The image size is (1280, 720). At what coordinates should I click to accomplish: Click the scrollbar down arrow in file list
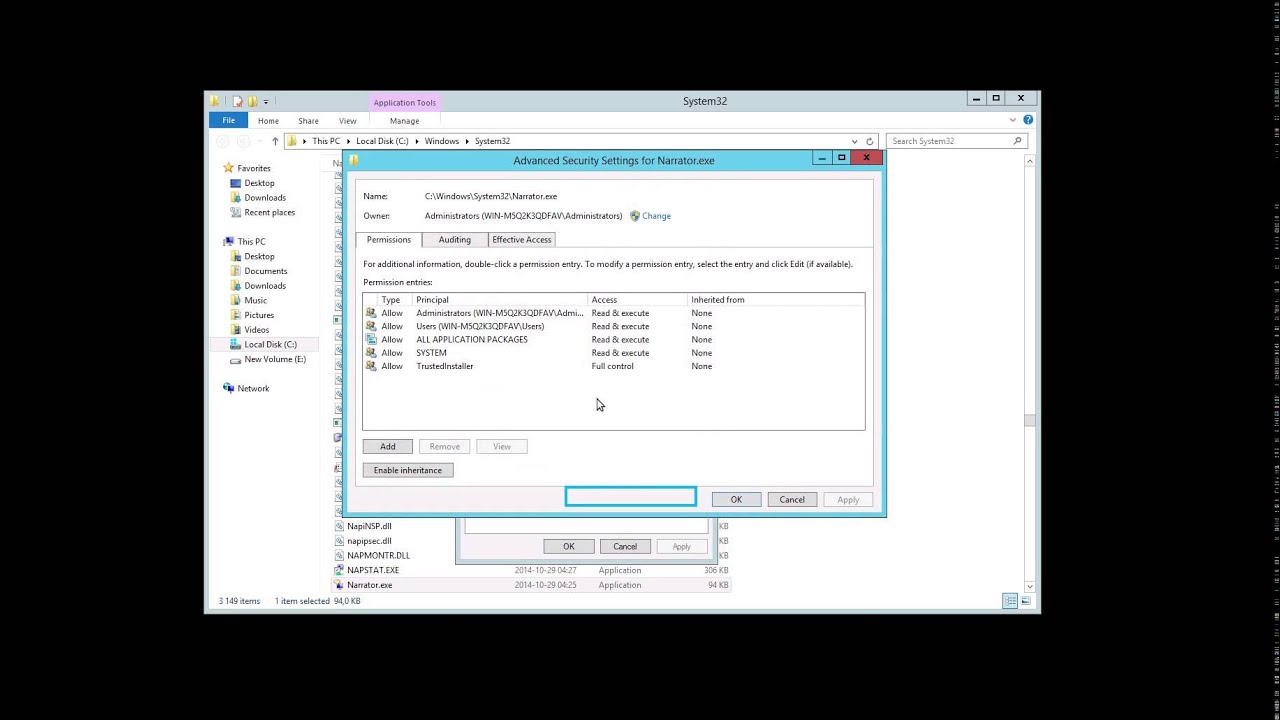click(1030, 586)
